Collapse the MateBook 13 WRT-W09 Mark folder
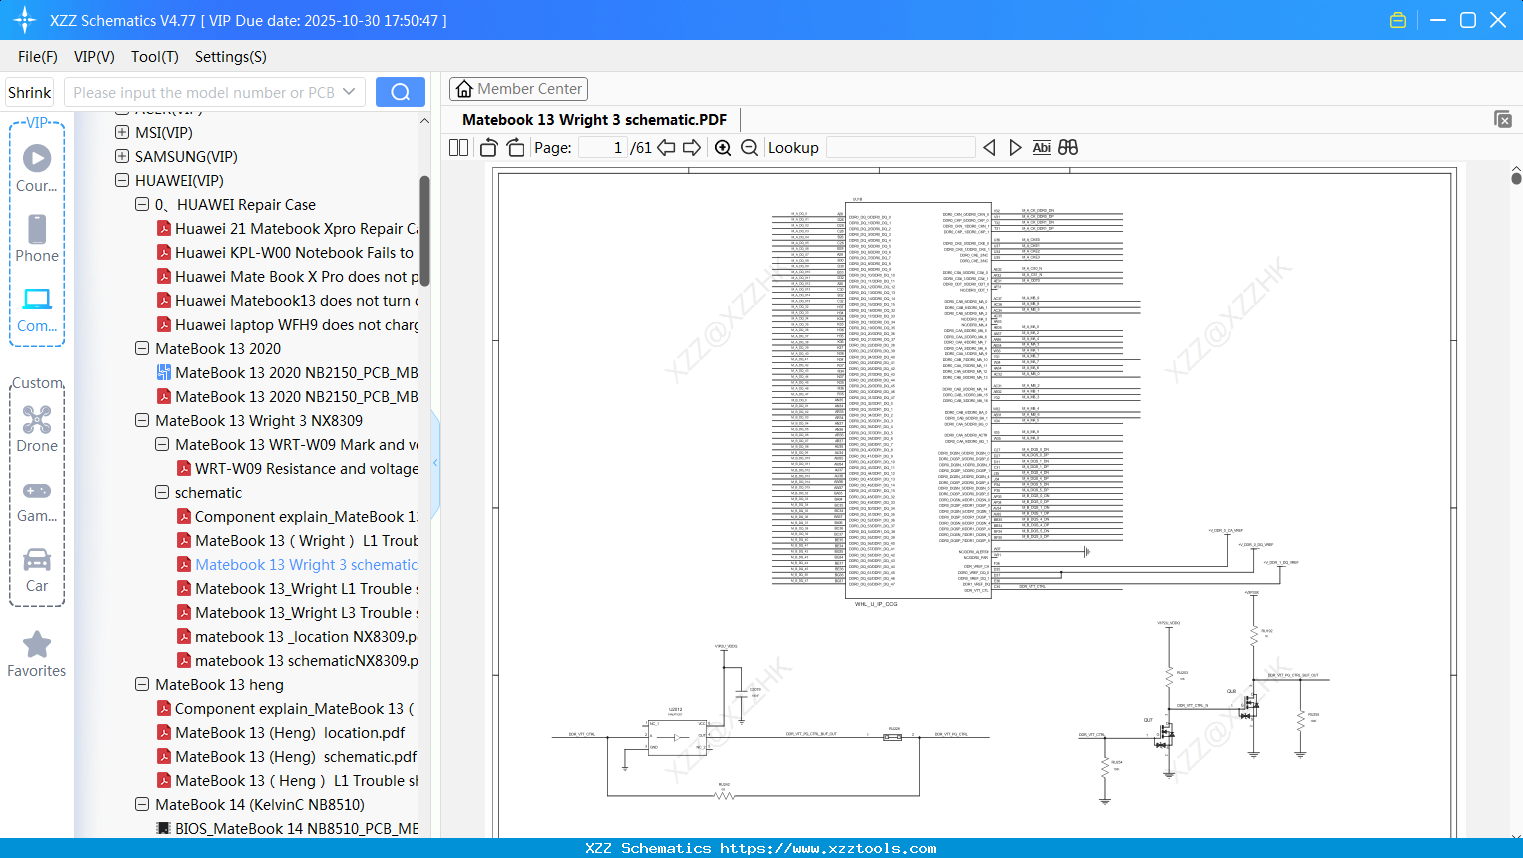This screenshot has width=1523, height=858. click(x=162, y=444)
